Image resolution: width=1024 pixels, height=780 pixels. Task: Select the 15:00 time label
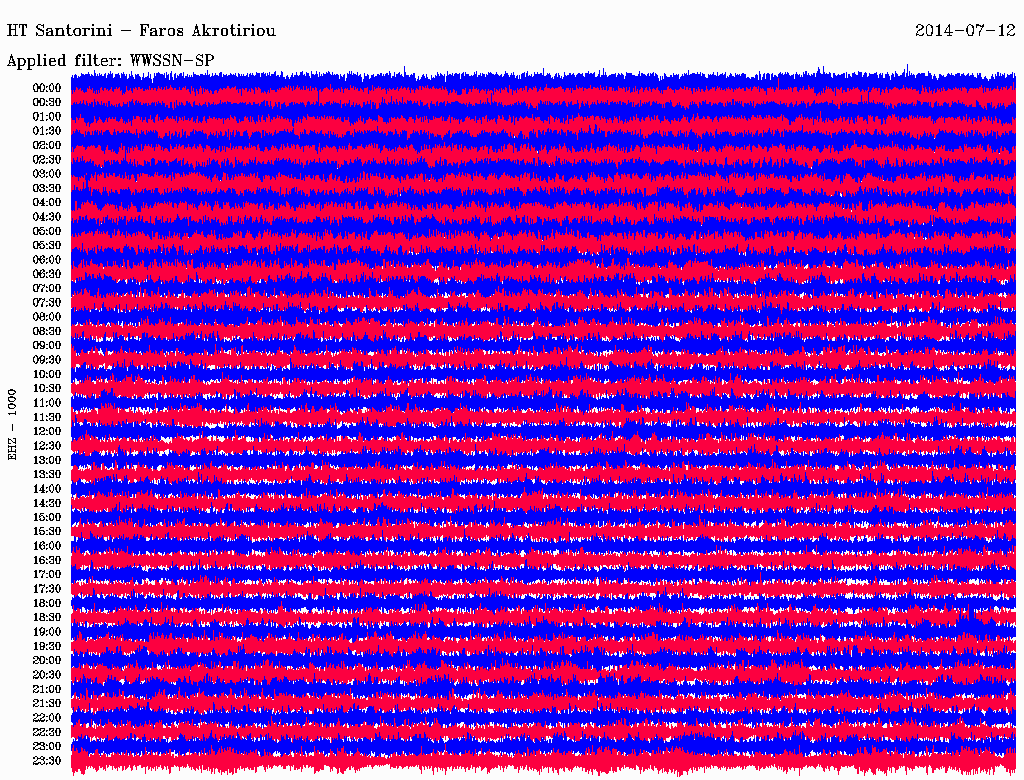click(x=47, y=517)
